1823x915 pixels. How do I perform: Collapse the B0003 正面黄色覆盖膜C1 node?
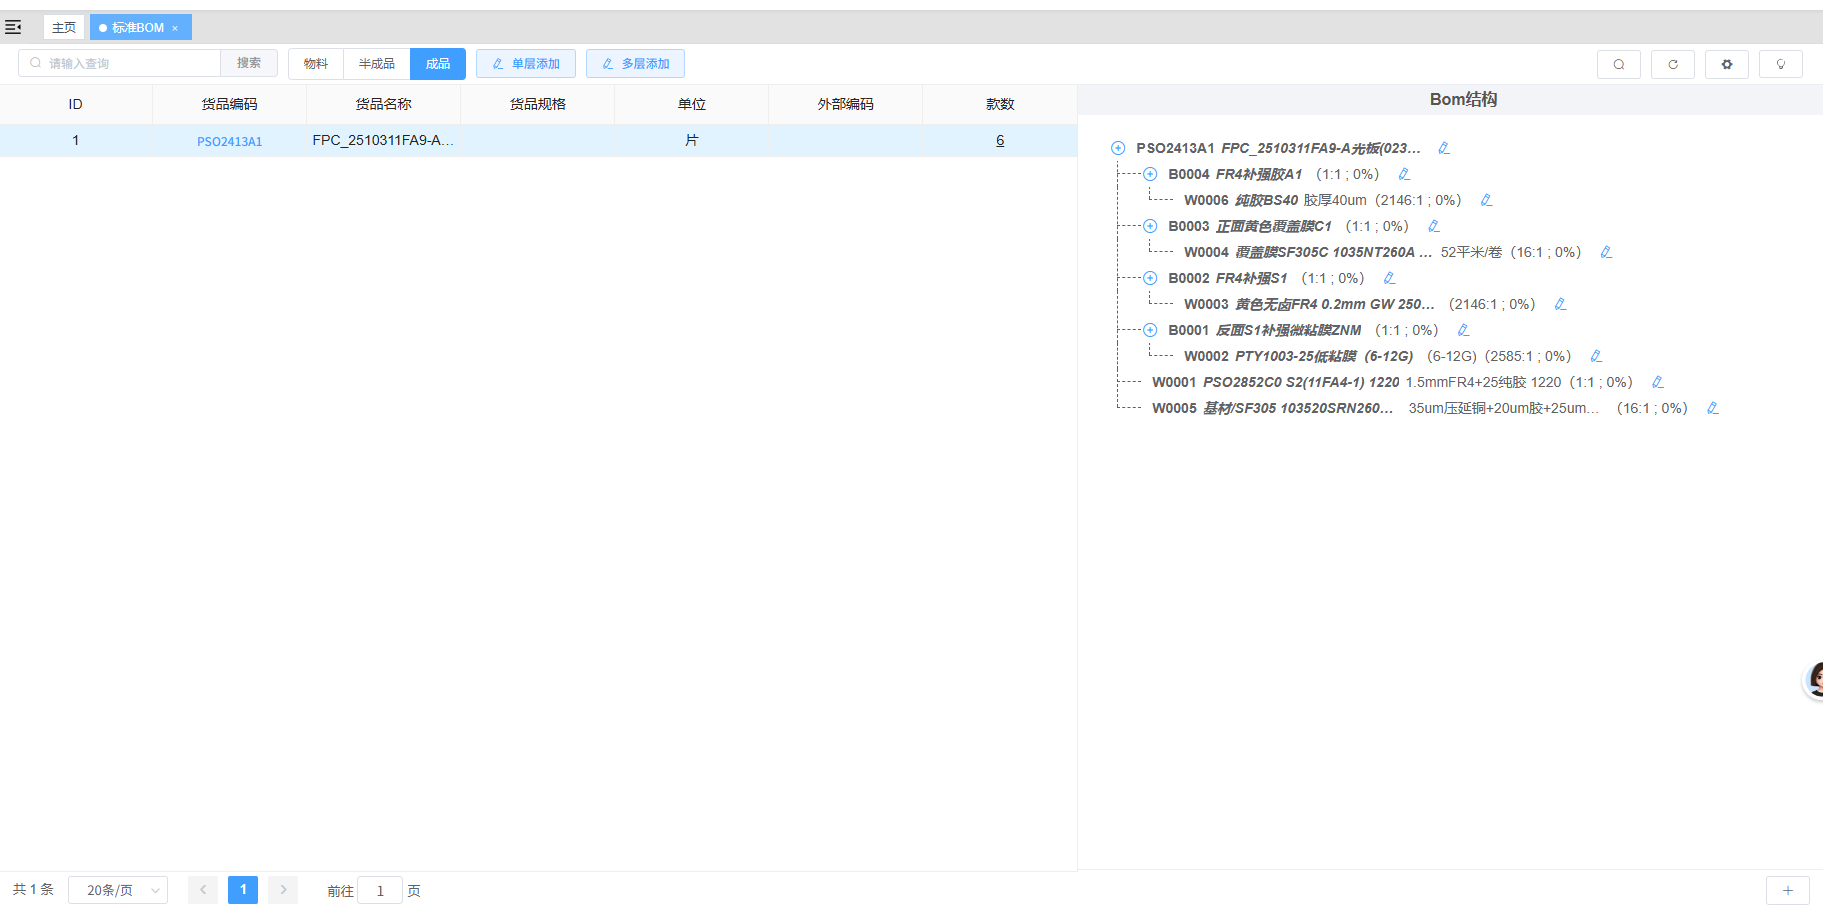click(x=1150, y=226)
